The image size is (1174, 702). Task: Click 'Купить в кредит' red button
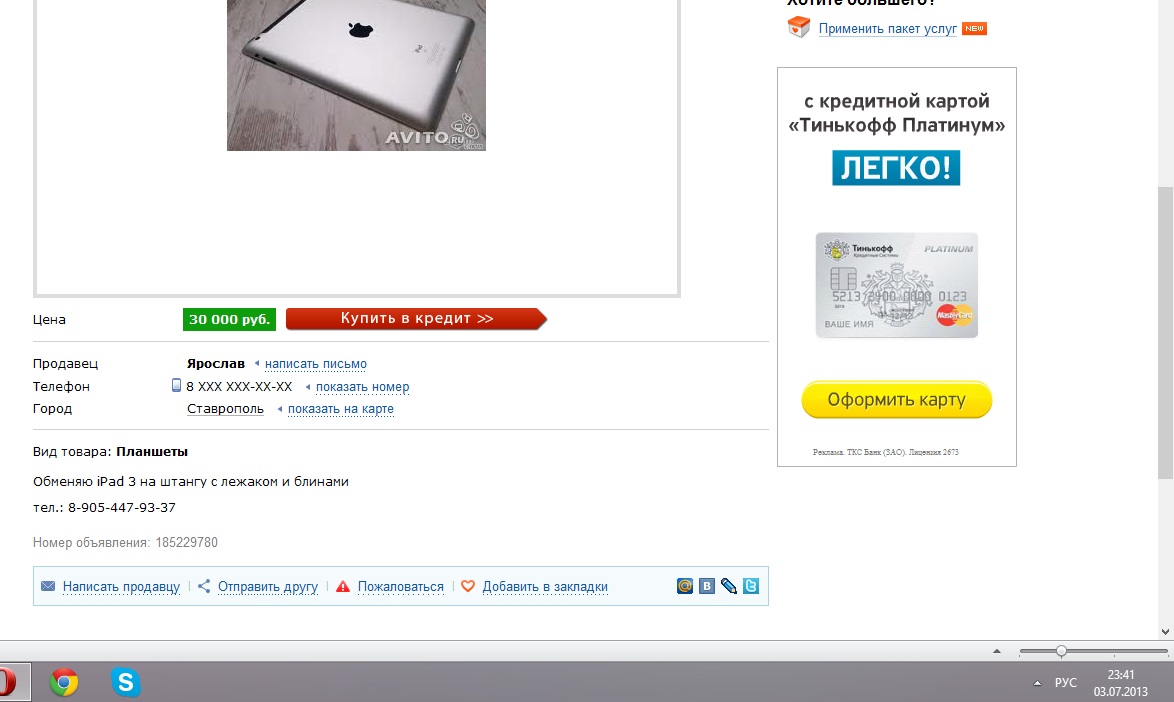(416, 319)
